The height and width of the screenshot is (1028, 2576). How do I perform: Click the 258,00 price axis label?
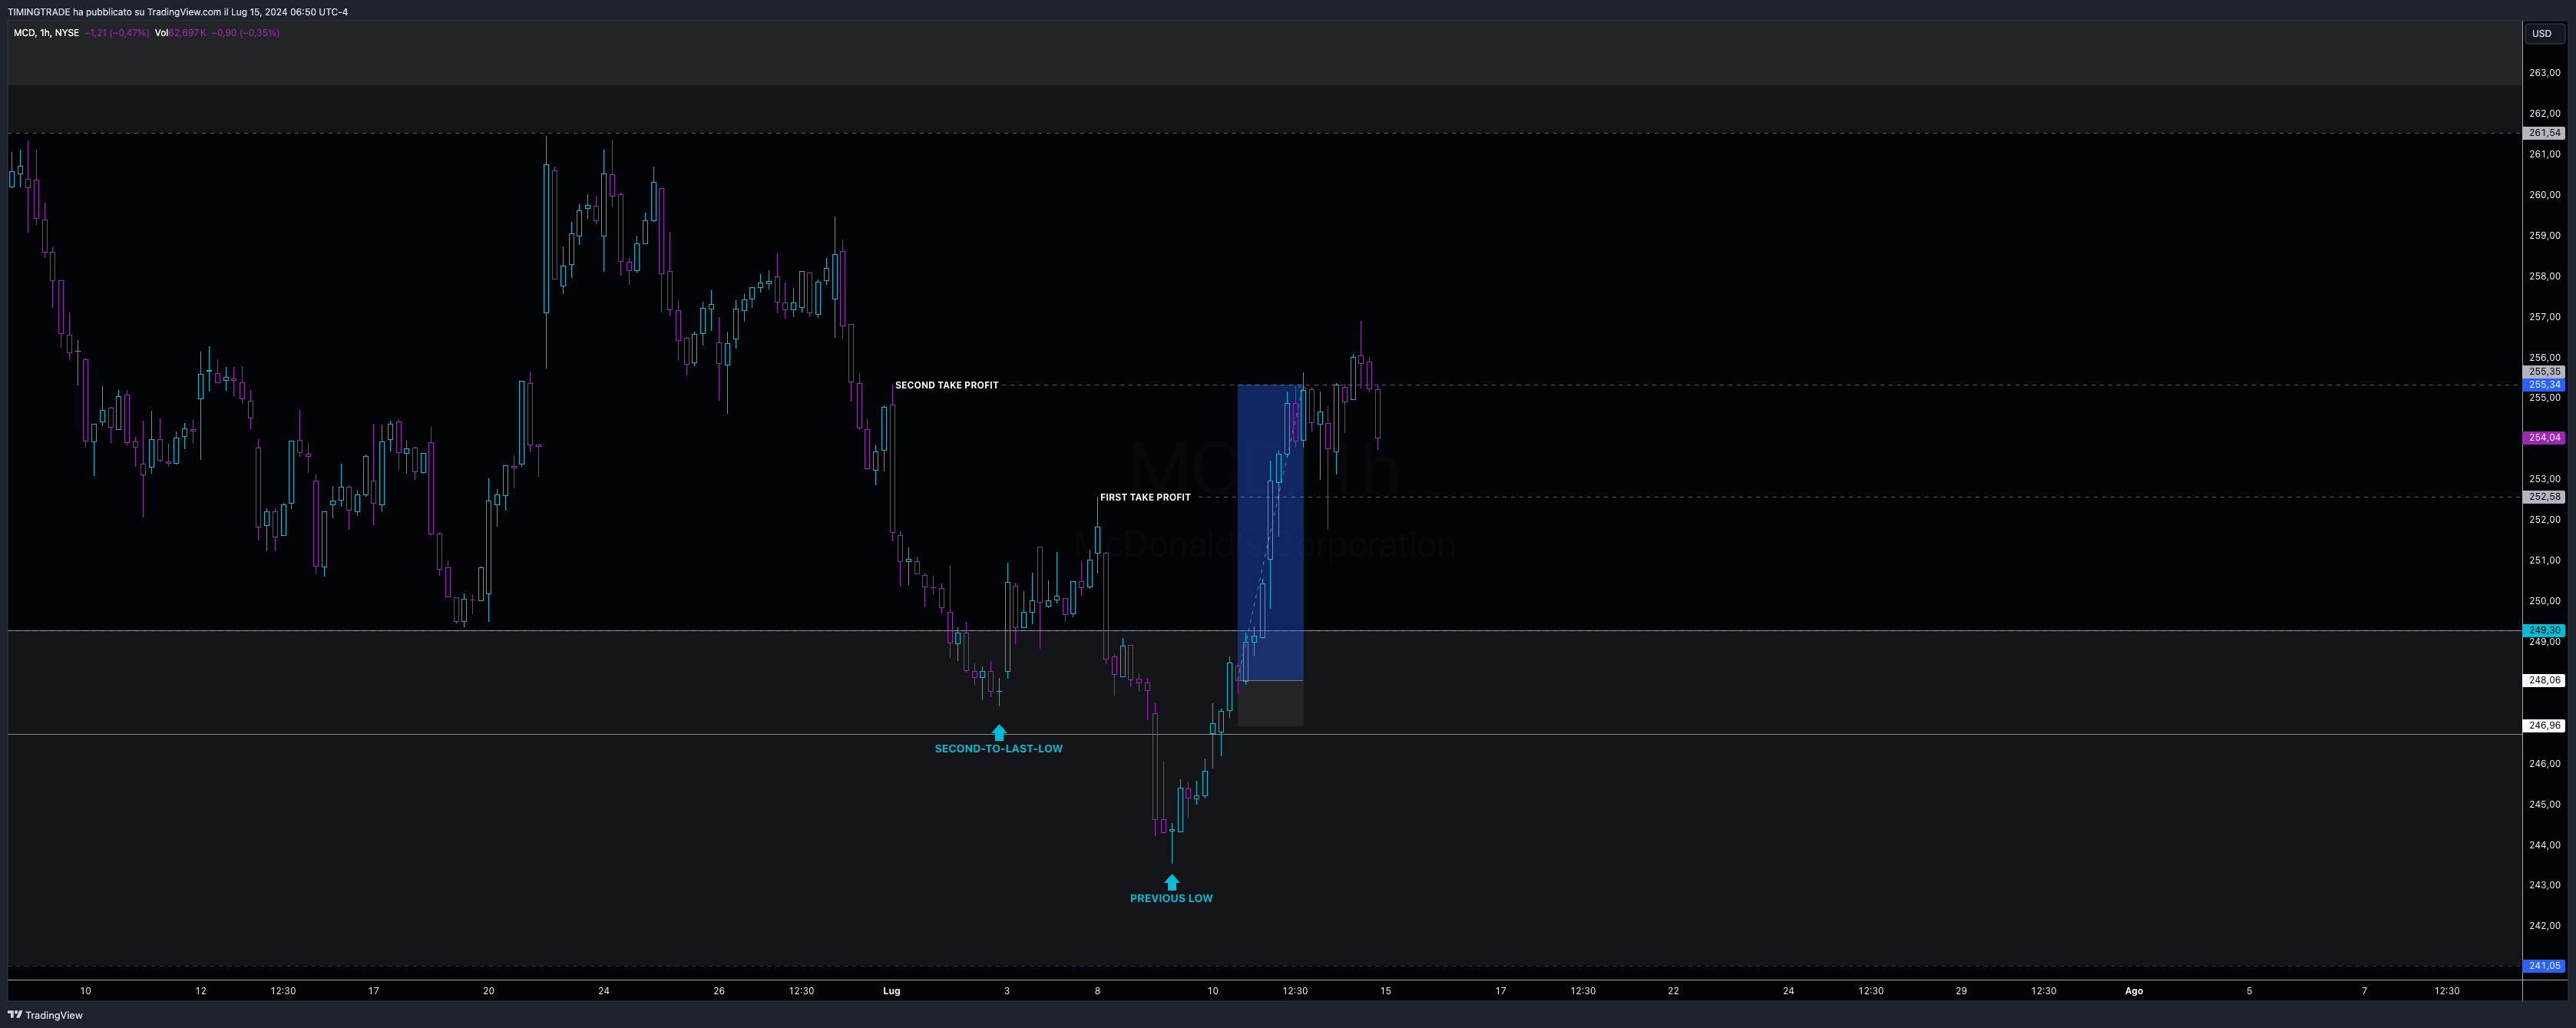coord(2544,276)
